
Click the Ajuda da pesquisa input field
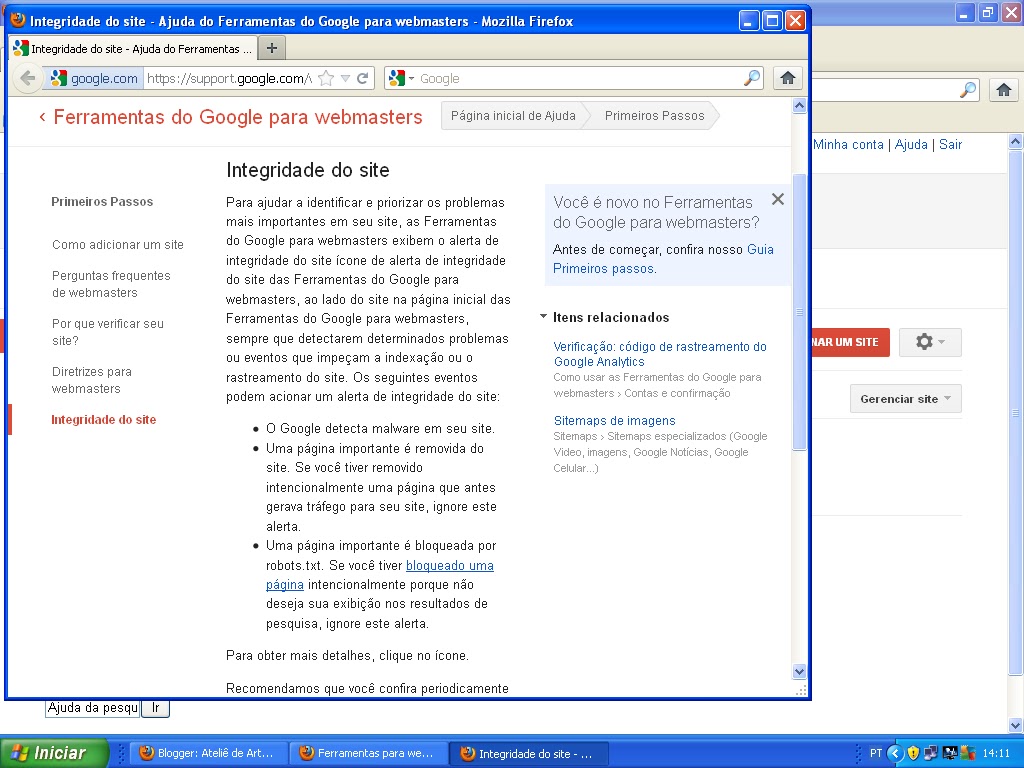point(92,708)
